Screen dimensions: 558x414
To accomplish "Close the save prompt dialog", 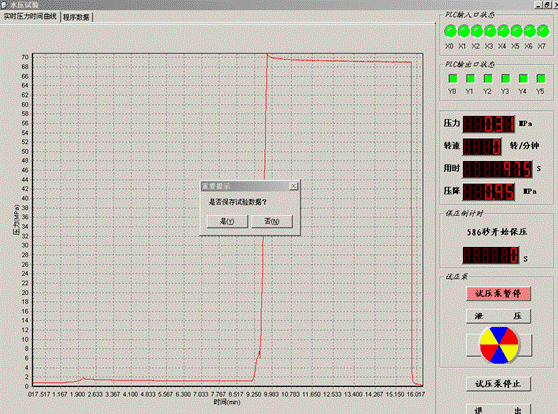I will [294, 186].
